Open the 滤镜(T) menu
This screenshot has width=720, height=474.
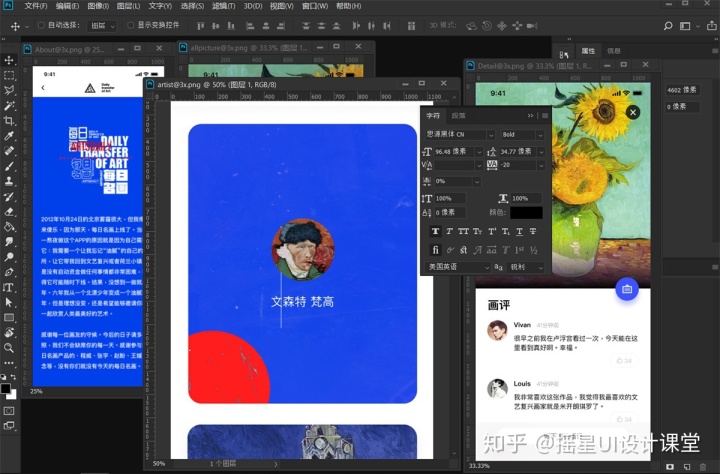(x=224, y=6)
